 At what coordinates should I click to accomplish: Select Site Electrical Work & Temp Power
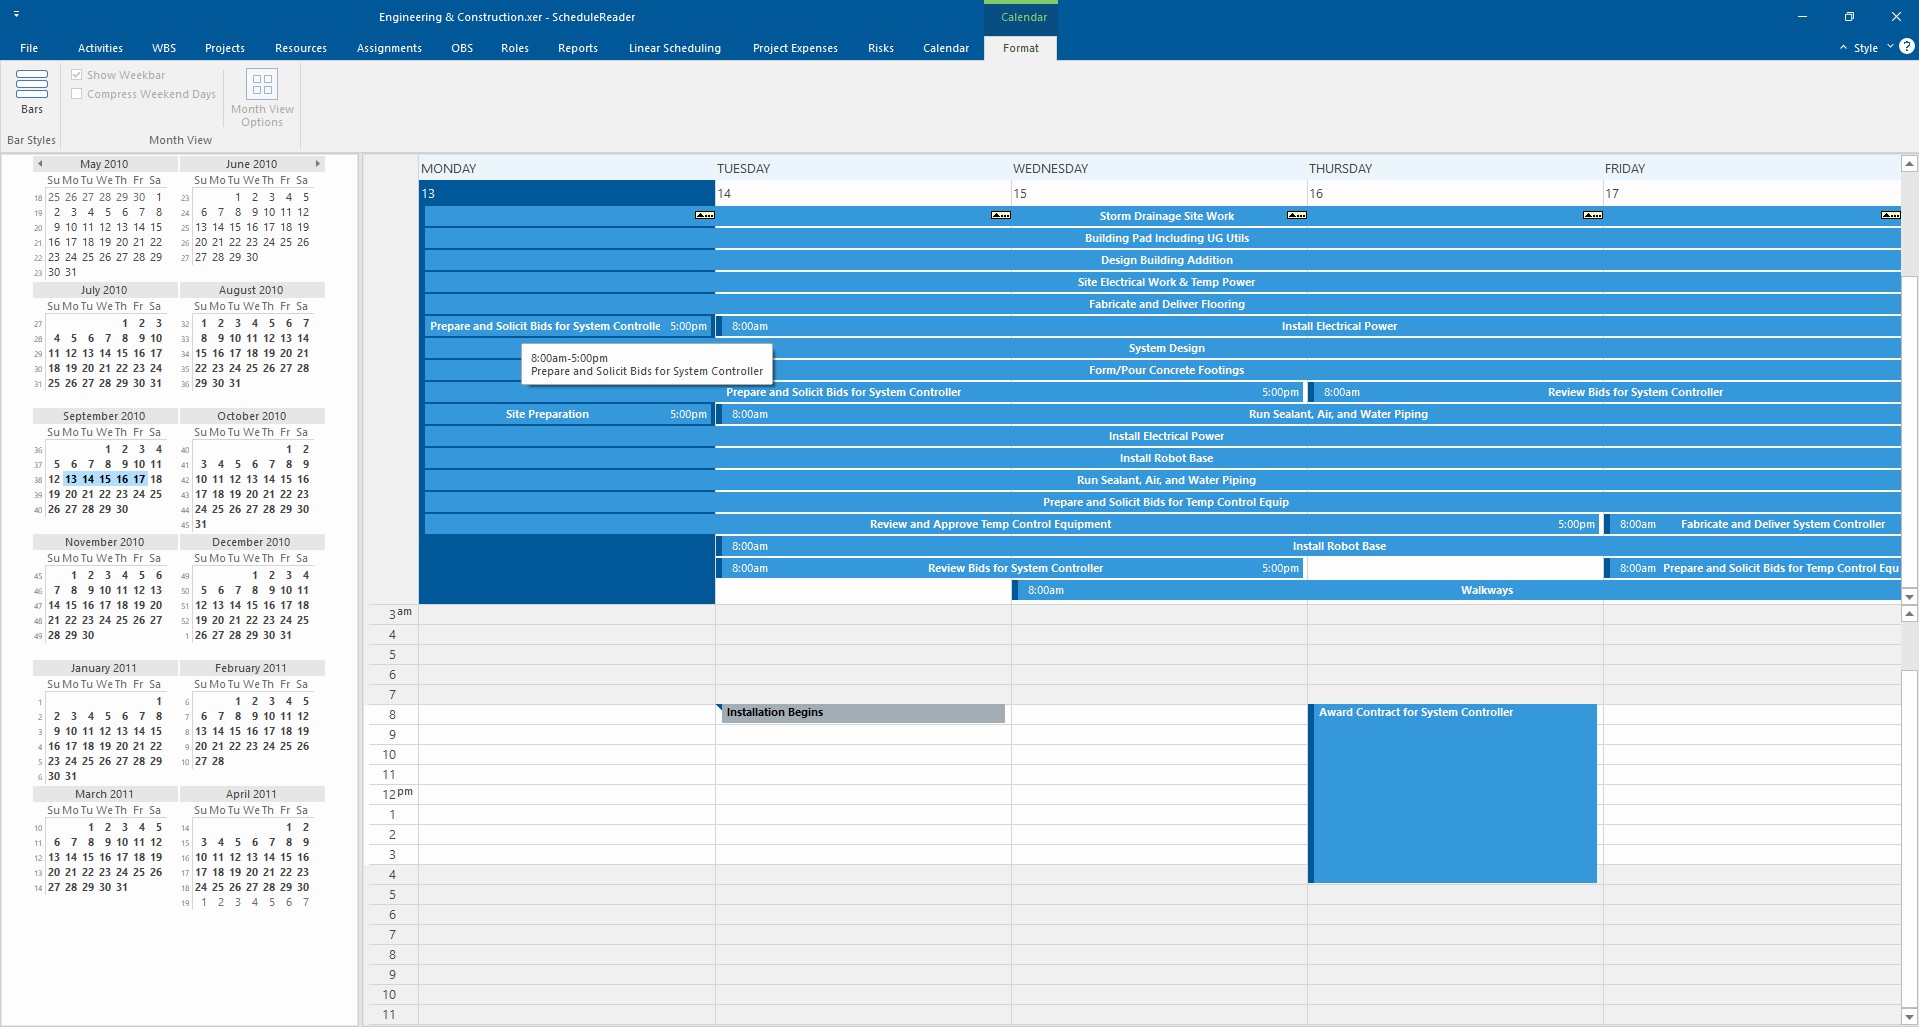[1163, 282]
